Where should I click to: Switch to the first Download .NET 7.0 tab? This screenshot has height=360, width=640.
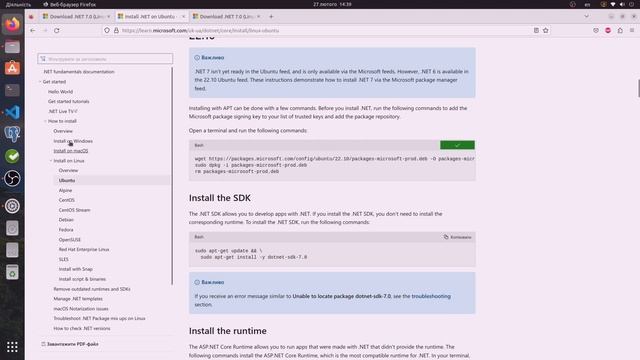77,17
